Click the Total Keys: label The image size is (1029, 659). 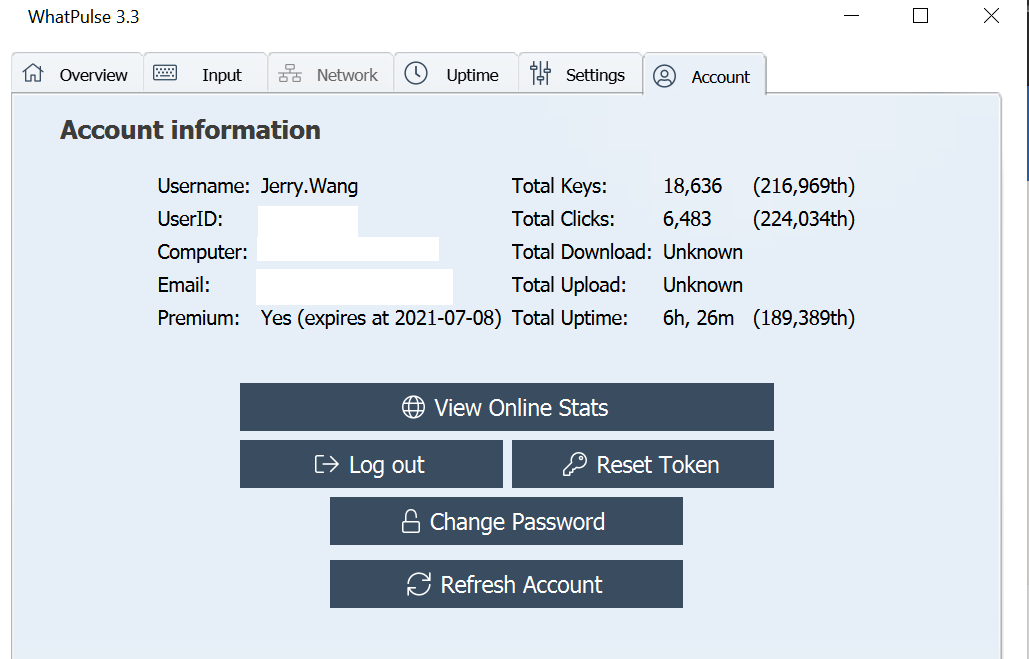(559, 186)
